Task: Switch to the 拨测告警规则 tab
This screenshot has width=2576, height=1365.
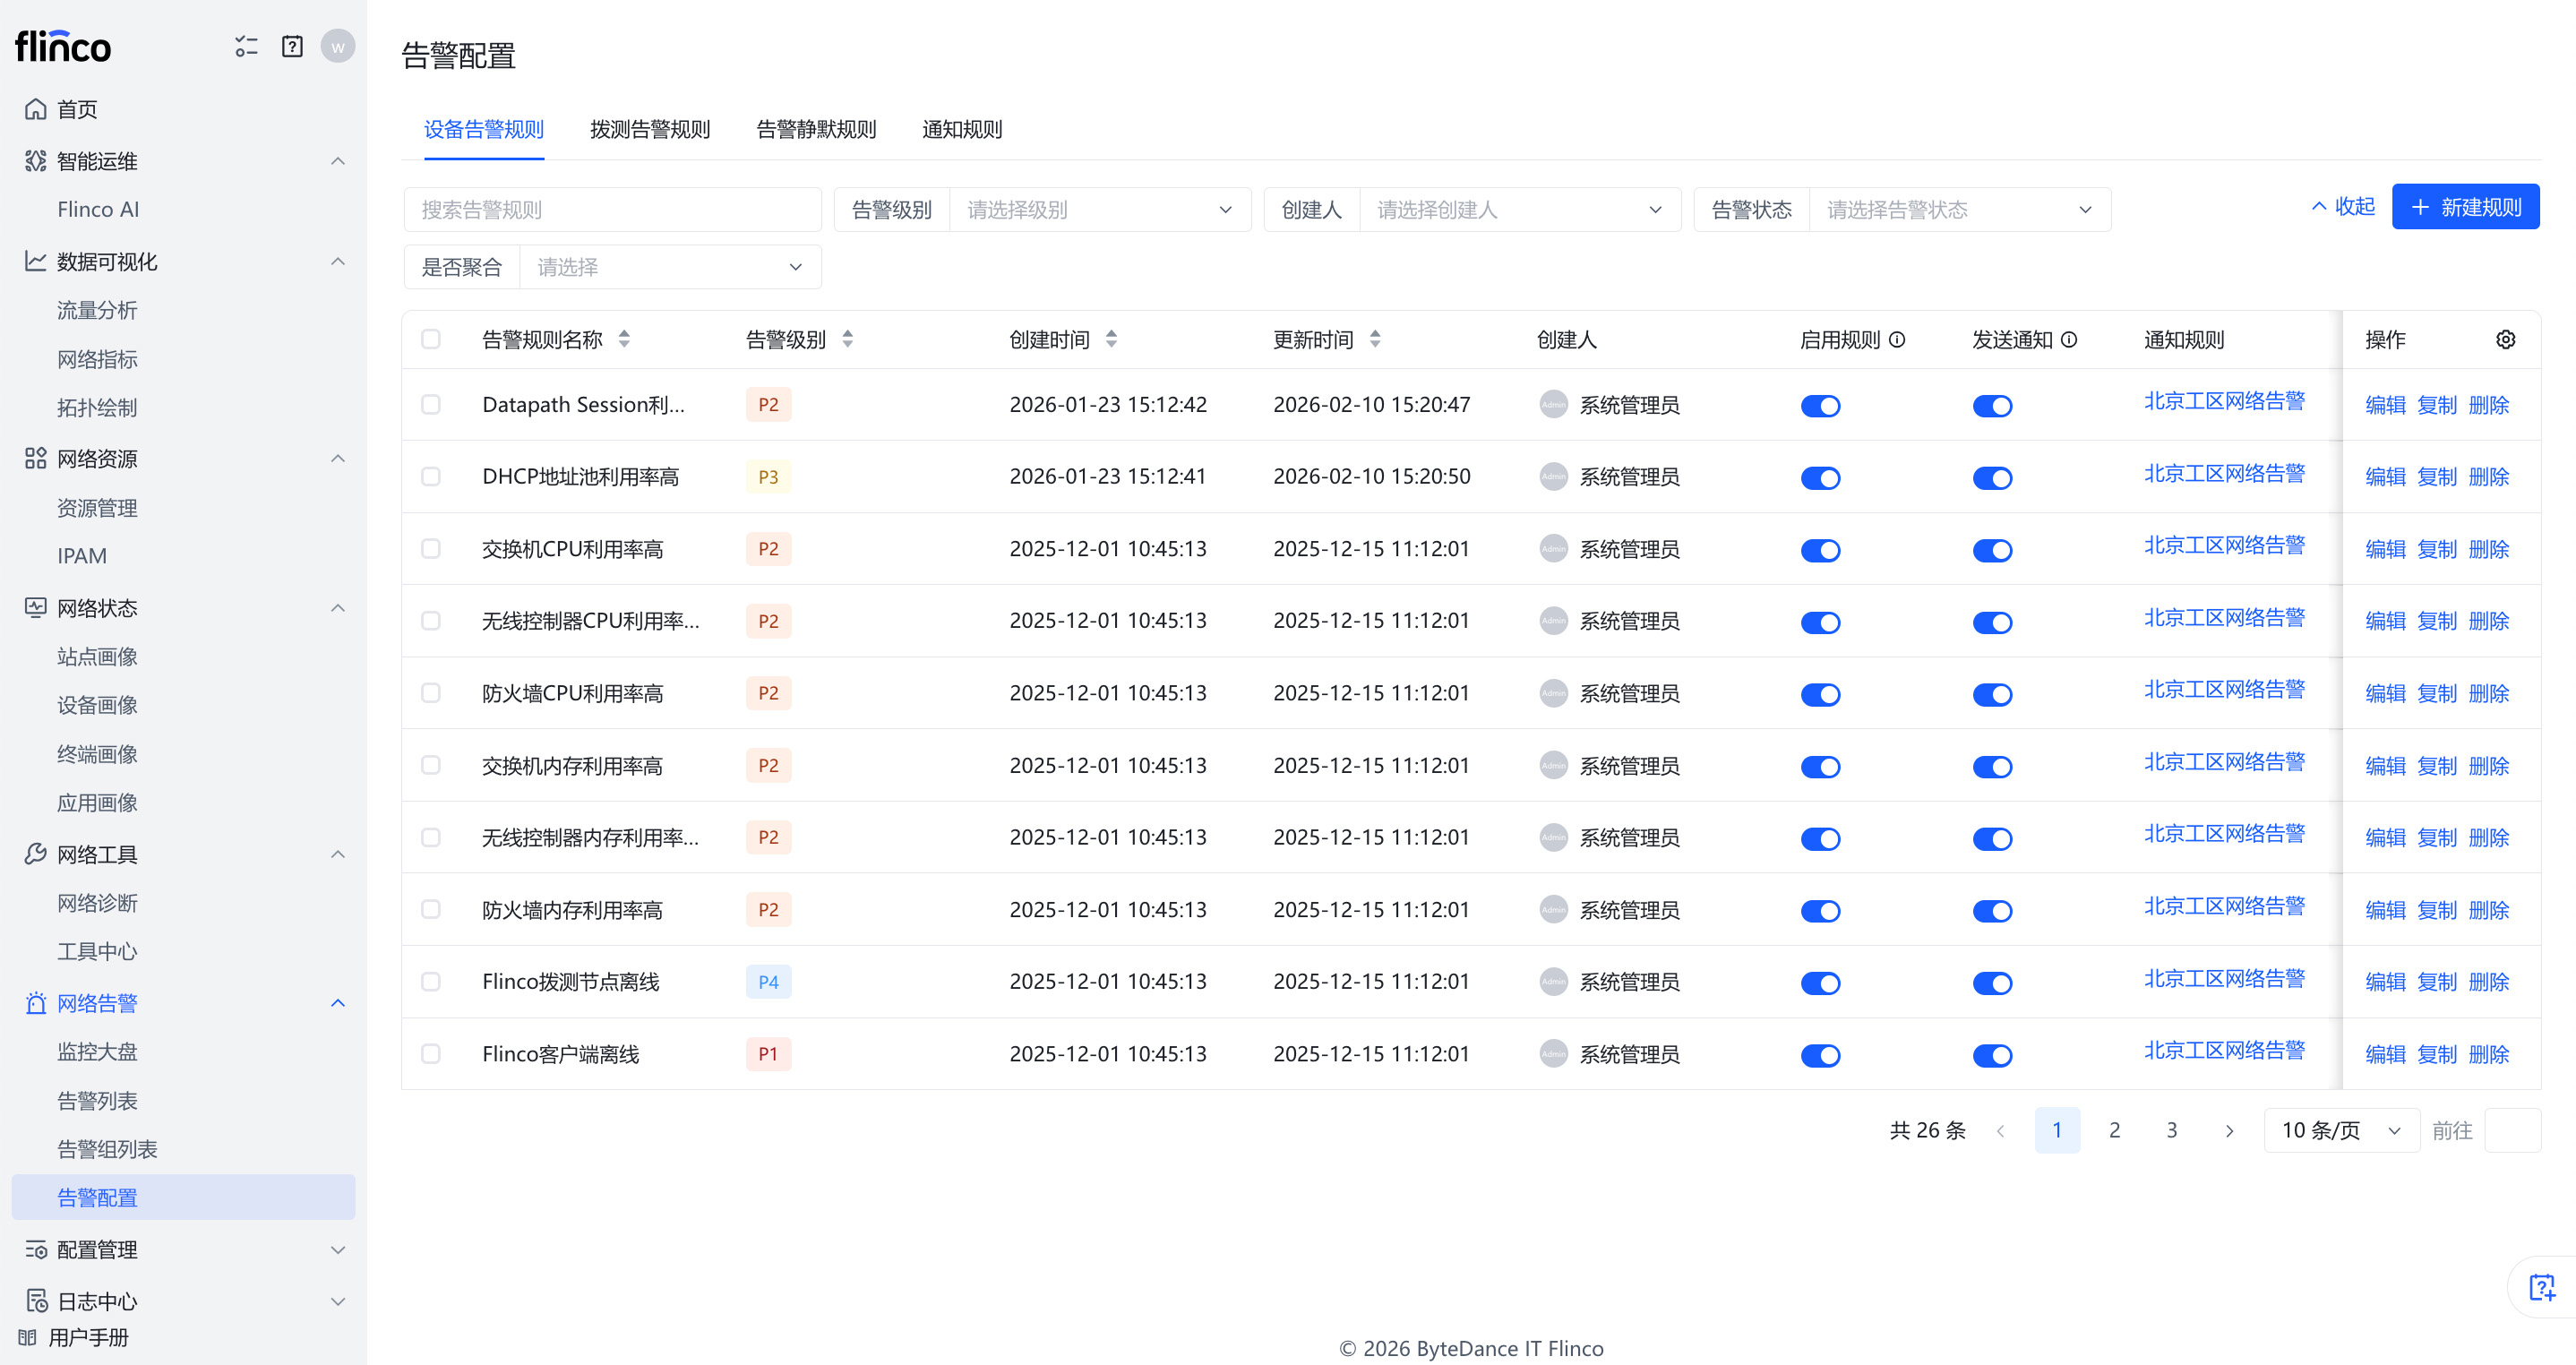Action: 650,130
